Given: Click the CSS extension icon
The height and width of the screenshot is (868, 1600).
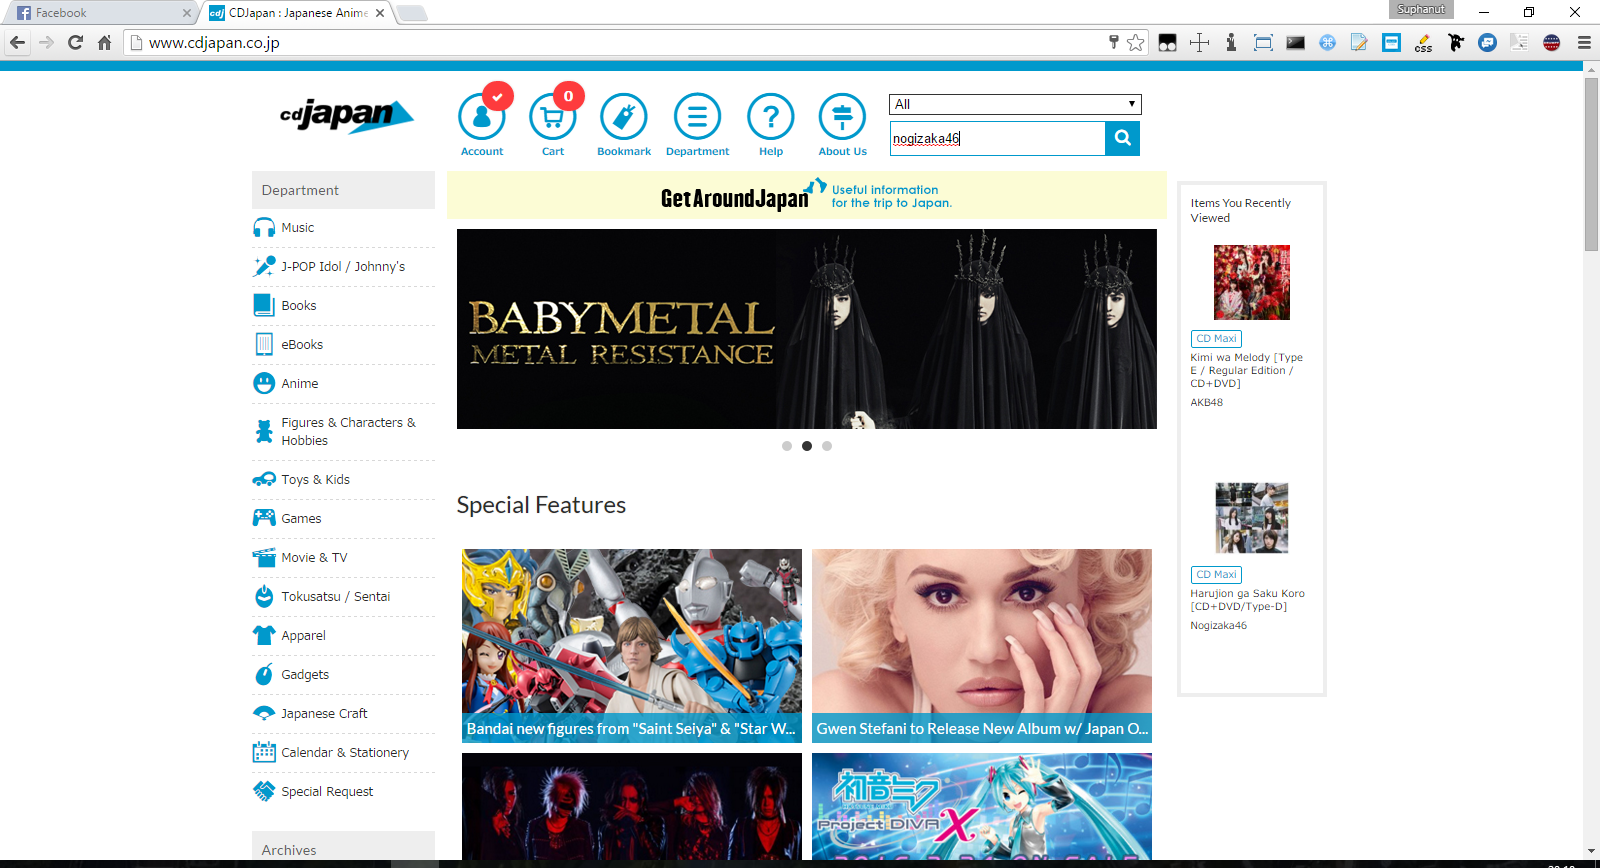Looking at the screenshot, I should pos(1423,42).
